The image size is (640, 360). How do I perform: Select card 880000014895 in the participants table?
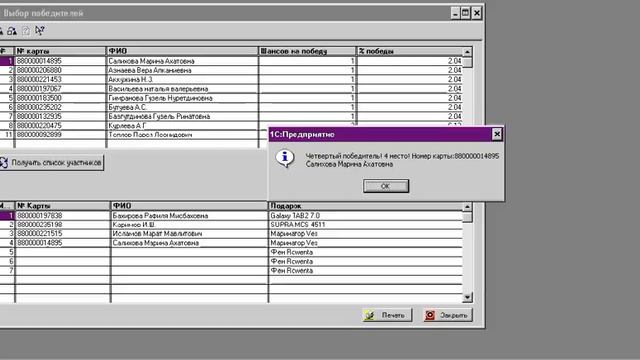60,61
